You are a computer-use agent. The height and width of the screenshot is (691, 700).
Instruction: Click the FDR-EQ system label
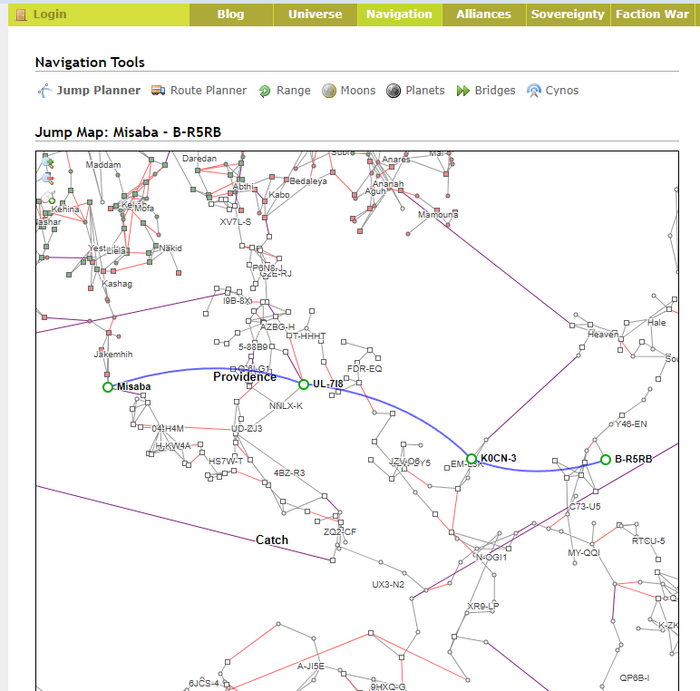click(x=365, y=369)
